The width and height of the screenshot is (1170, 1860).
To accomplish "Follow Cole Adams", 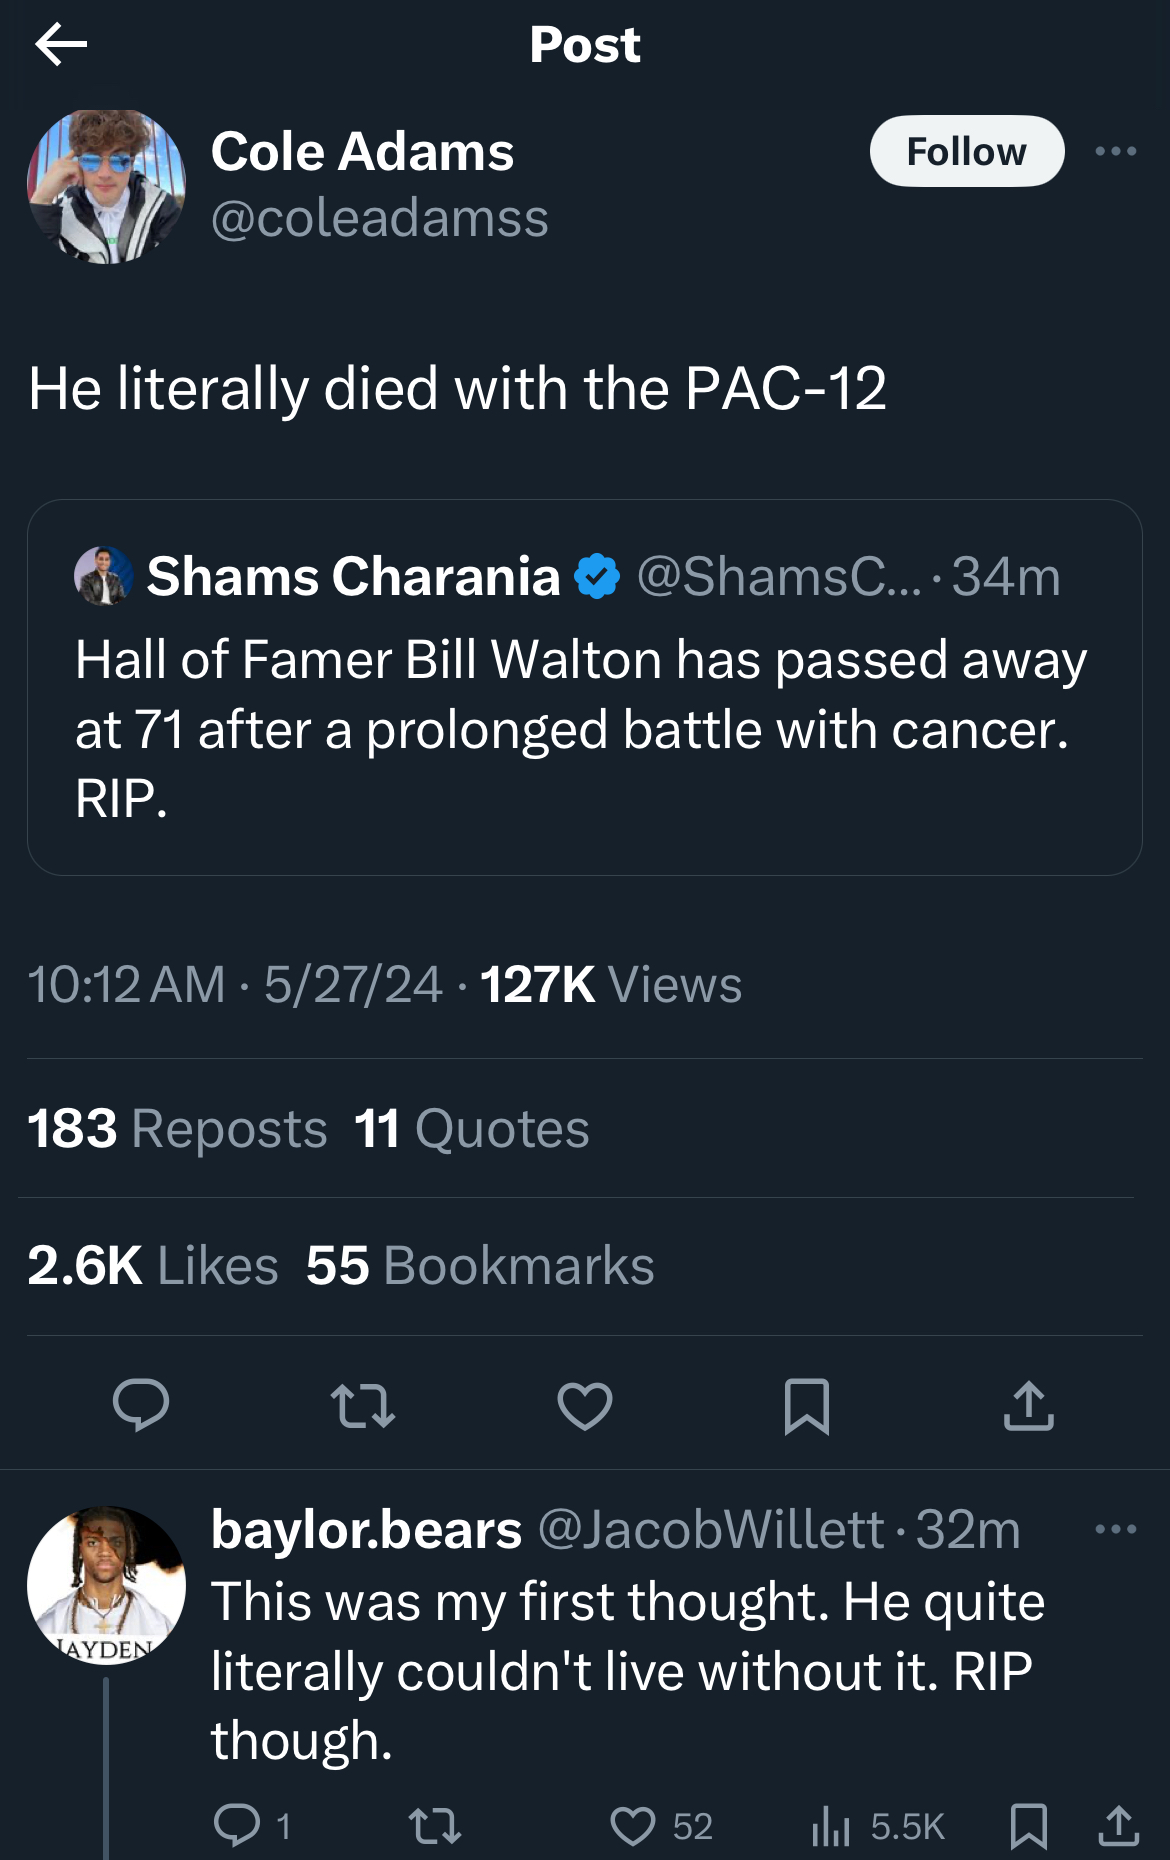I will click(x=966, y=151).
